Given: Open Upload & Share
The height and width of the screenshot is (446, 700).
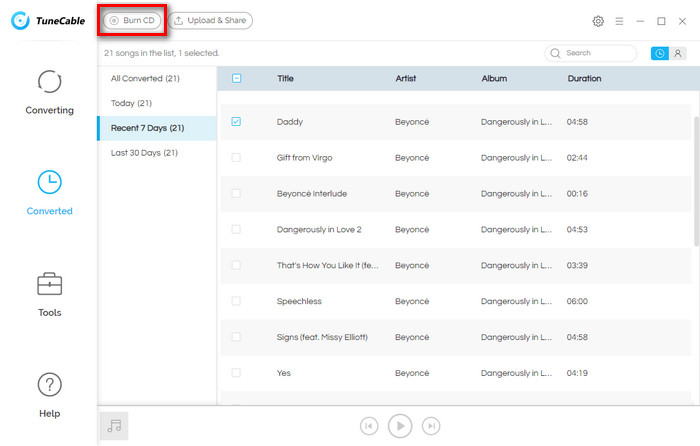Looking at the screenshot, I should pos(210,21).
